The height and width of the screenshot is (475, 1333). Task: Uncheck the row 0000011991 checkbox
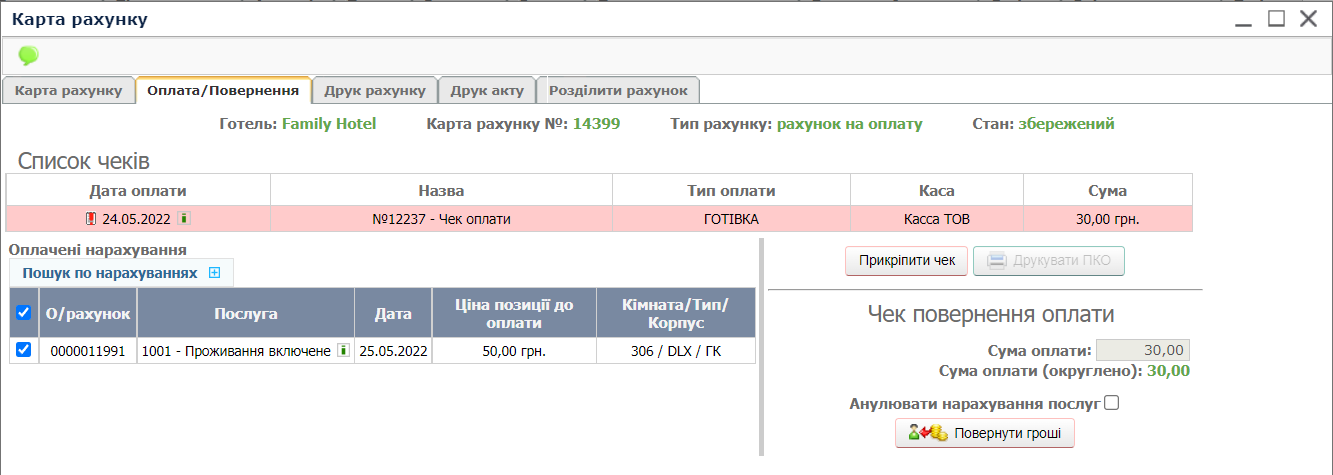tap(24, 350)
